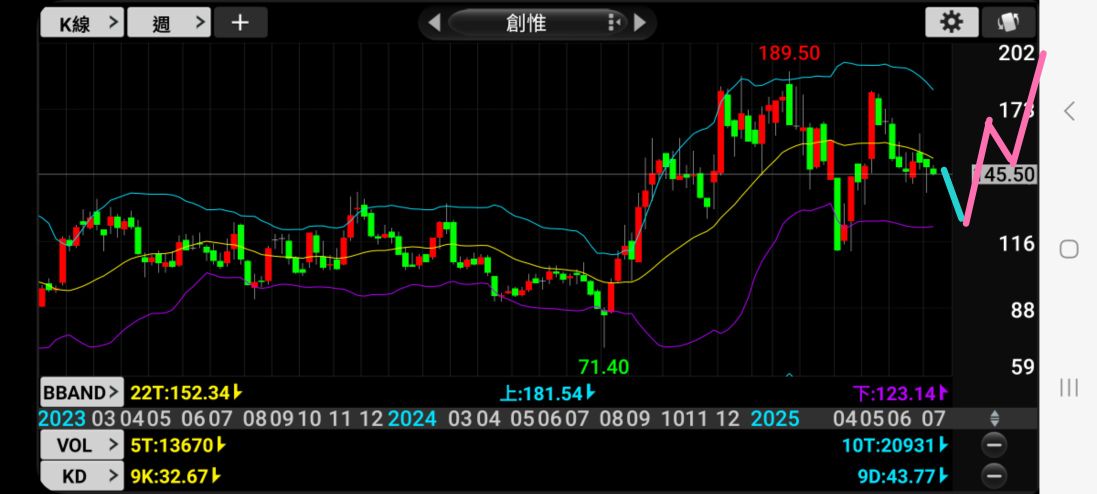Open the BBAND indicator selector
Image resolution: width=1097 pixels, height=494 pixels.
(82, 393)
